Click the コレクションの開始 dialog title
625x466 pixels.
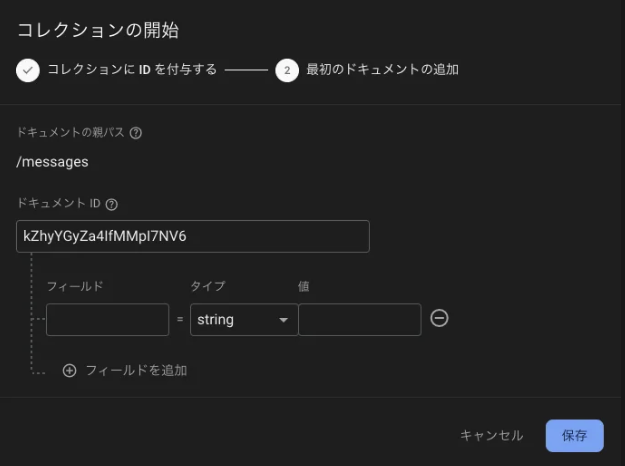(x=98, y=31)
